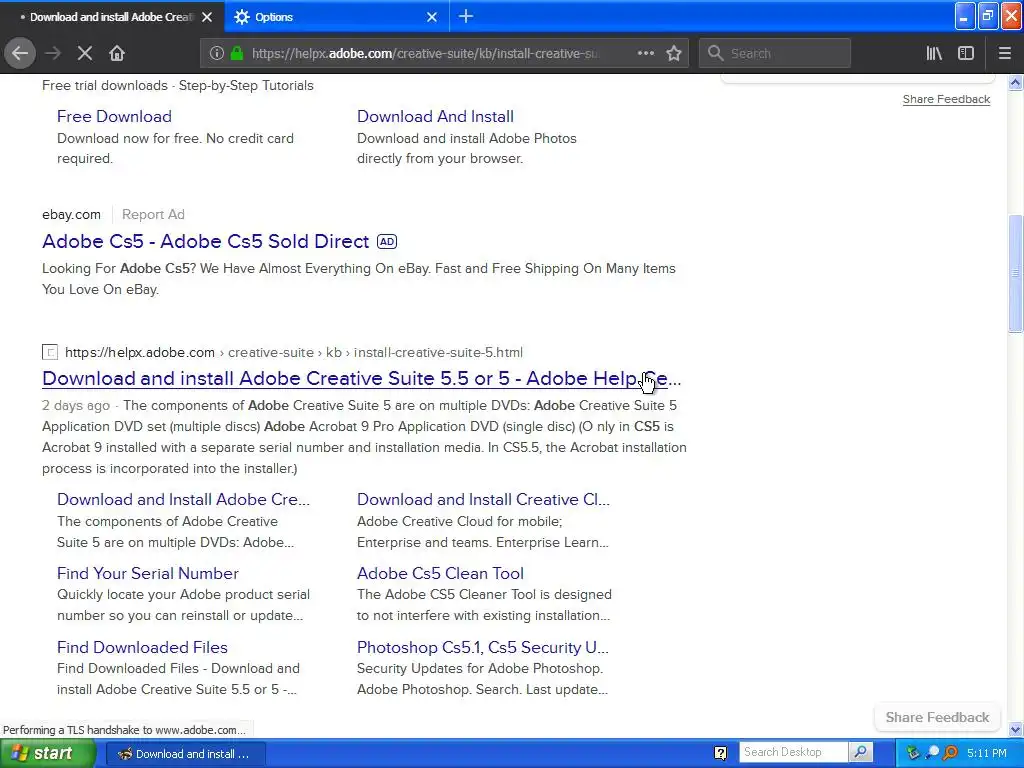Open Download and Install Adobe Cre... sublink
The height and width of the screenshot is (768, 1024).
[x=184, y=500]
